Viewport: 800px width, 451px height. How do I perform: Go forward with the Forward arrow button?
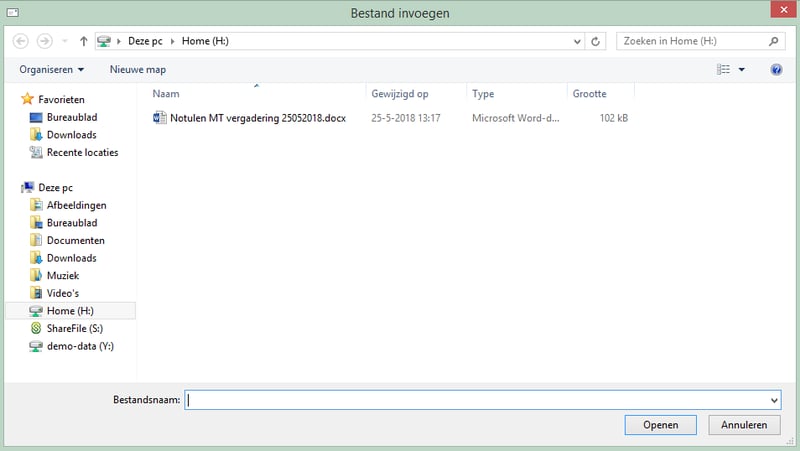44,41
